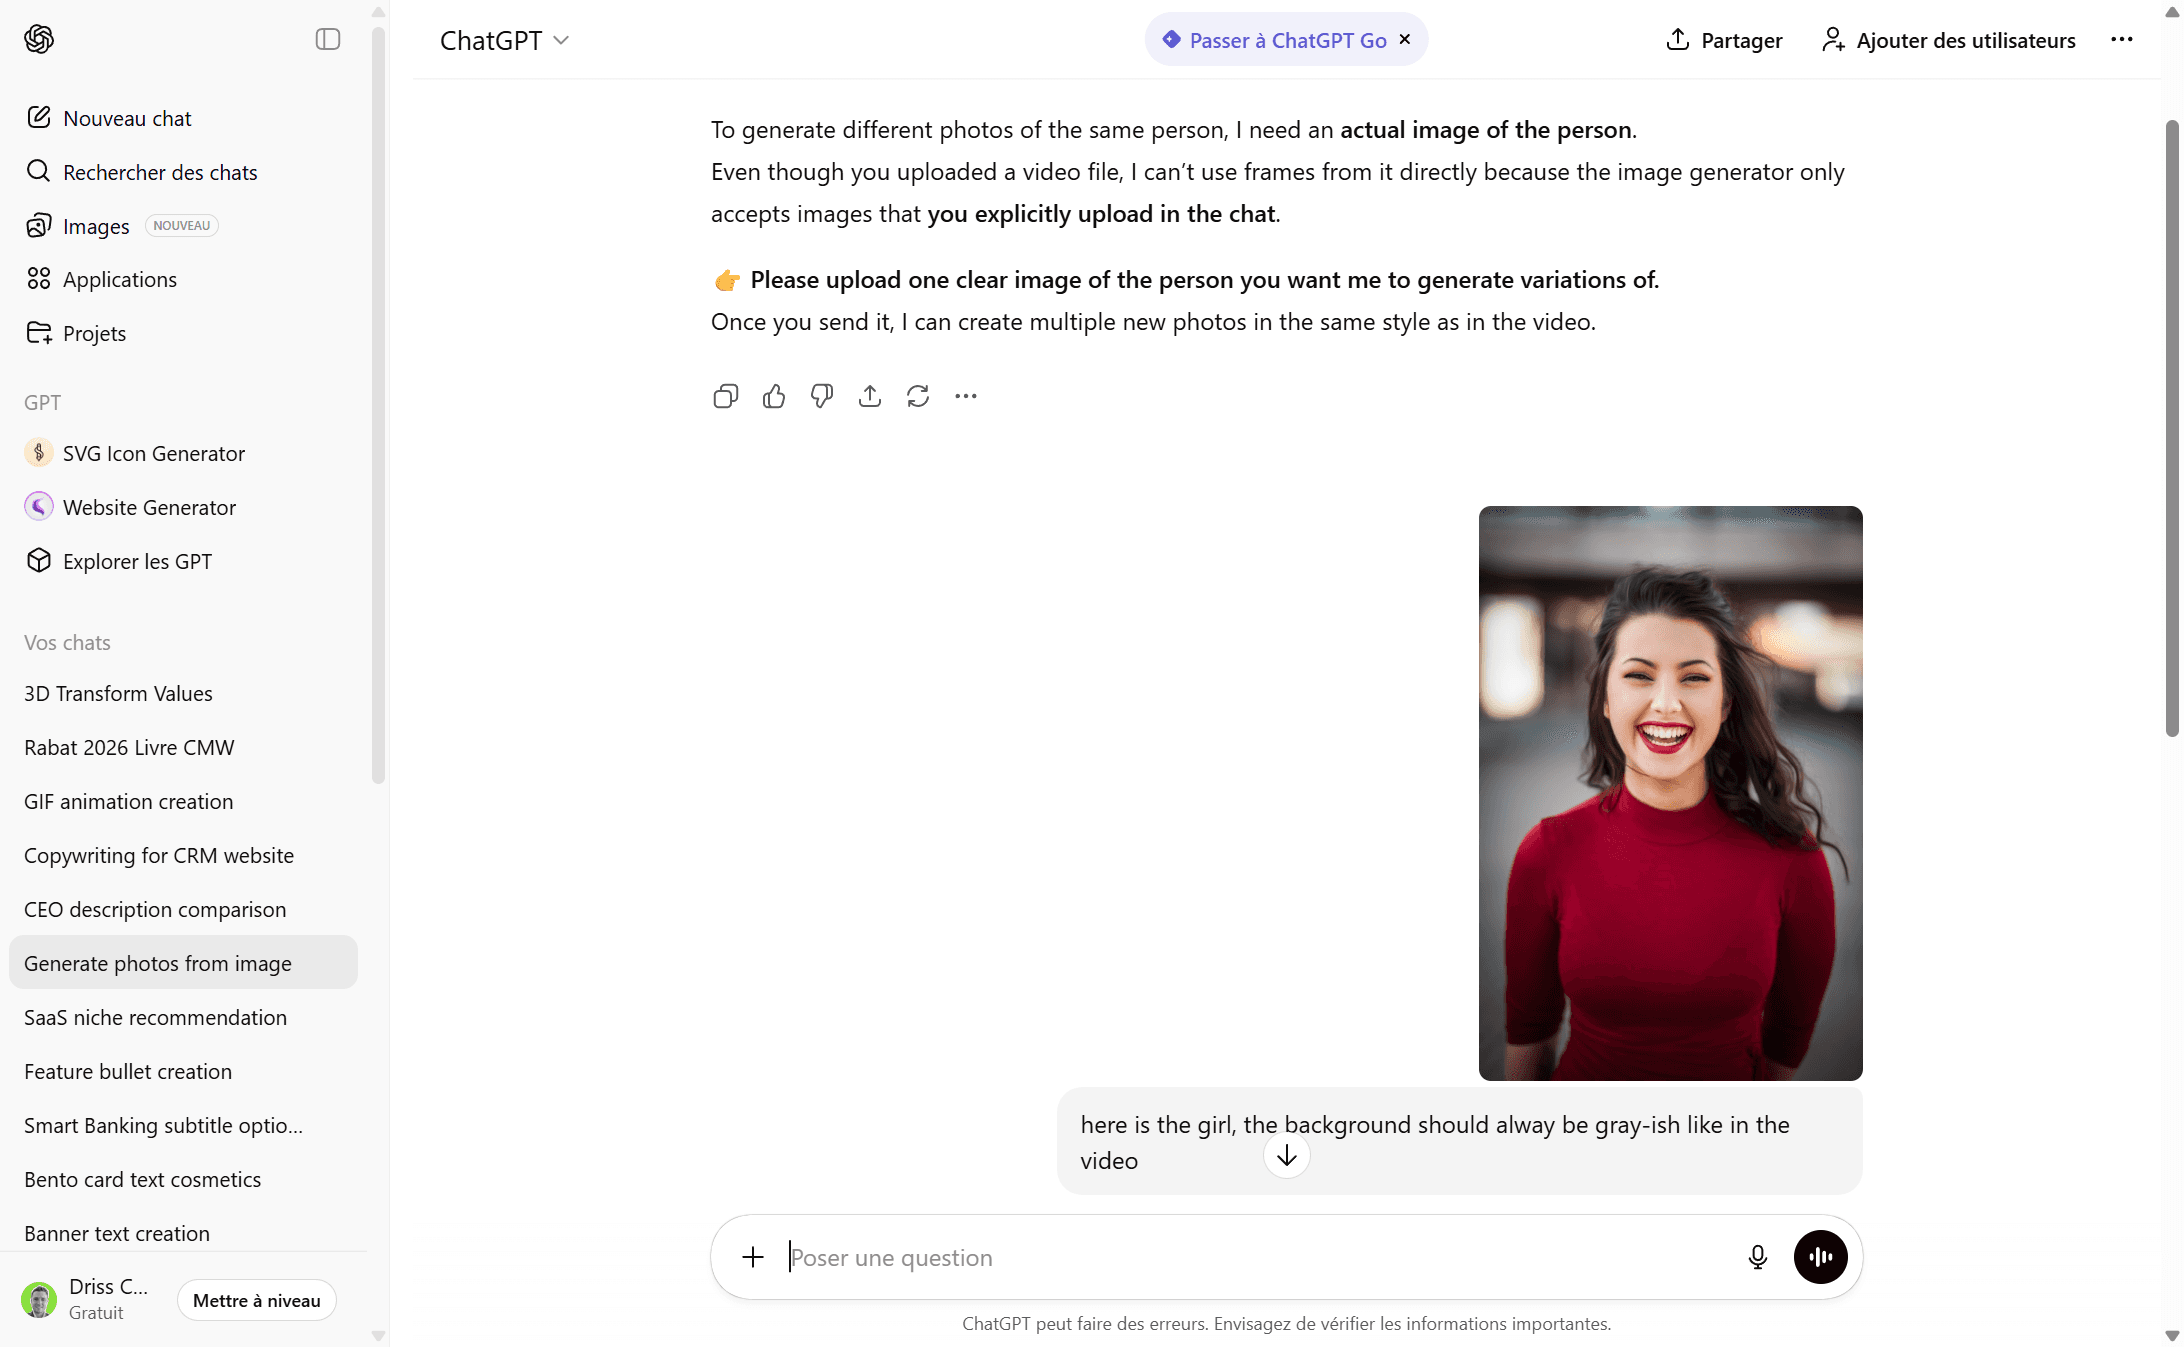The image size is (2184, 1347).
Task: Click the main page vertical scrollbar
Action: point(2172,430)
